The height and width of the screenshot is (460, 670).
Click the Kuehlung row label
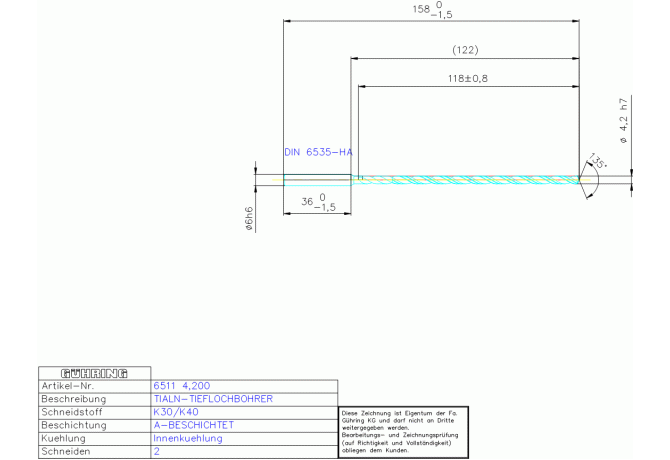coord(64,438)
